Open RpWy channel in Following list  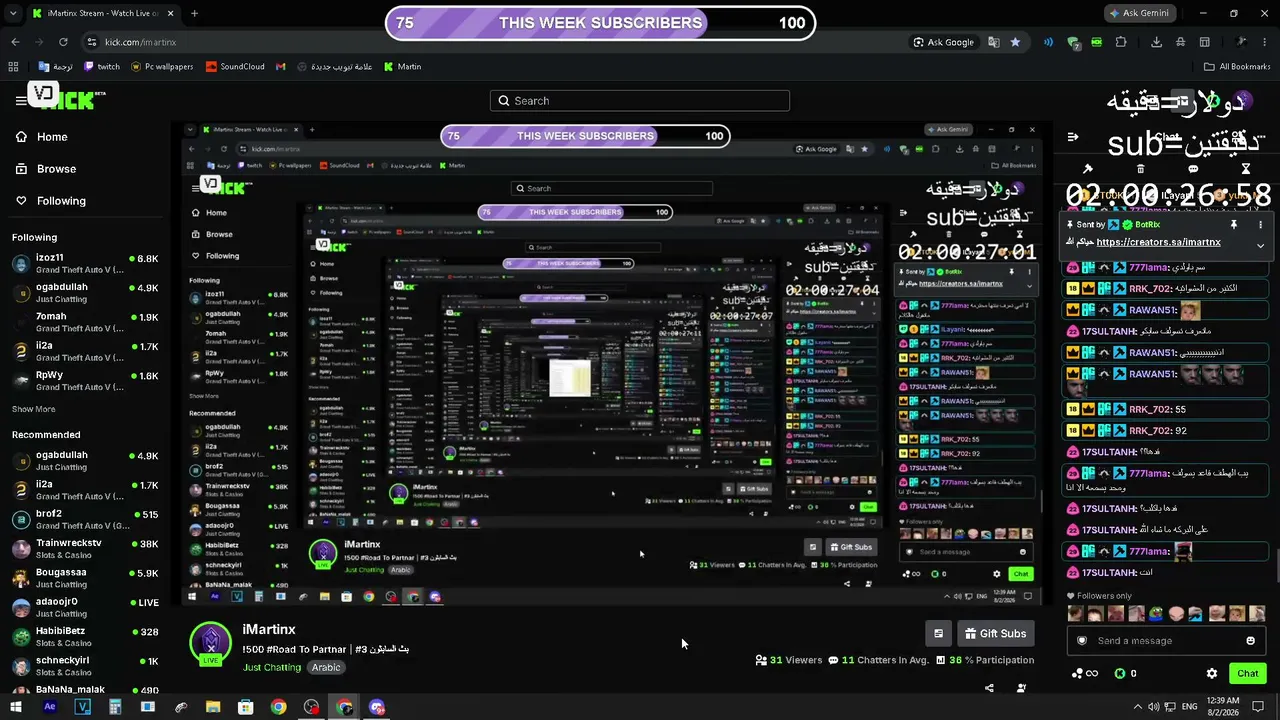pos(85,380)
